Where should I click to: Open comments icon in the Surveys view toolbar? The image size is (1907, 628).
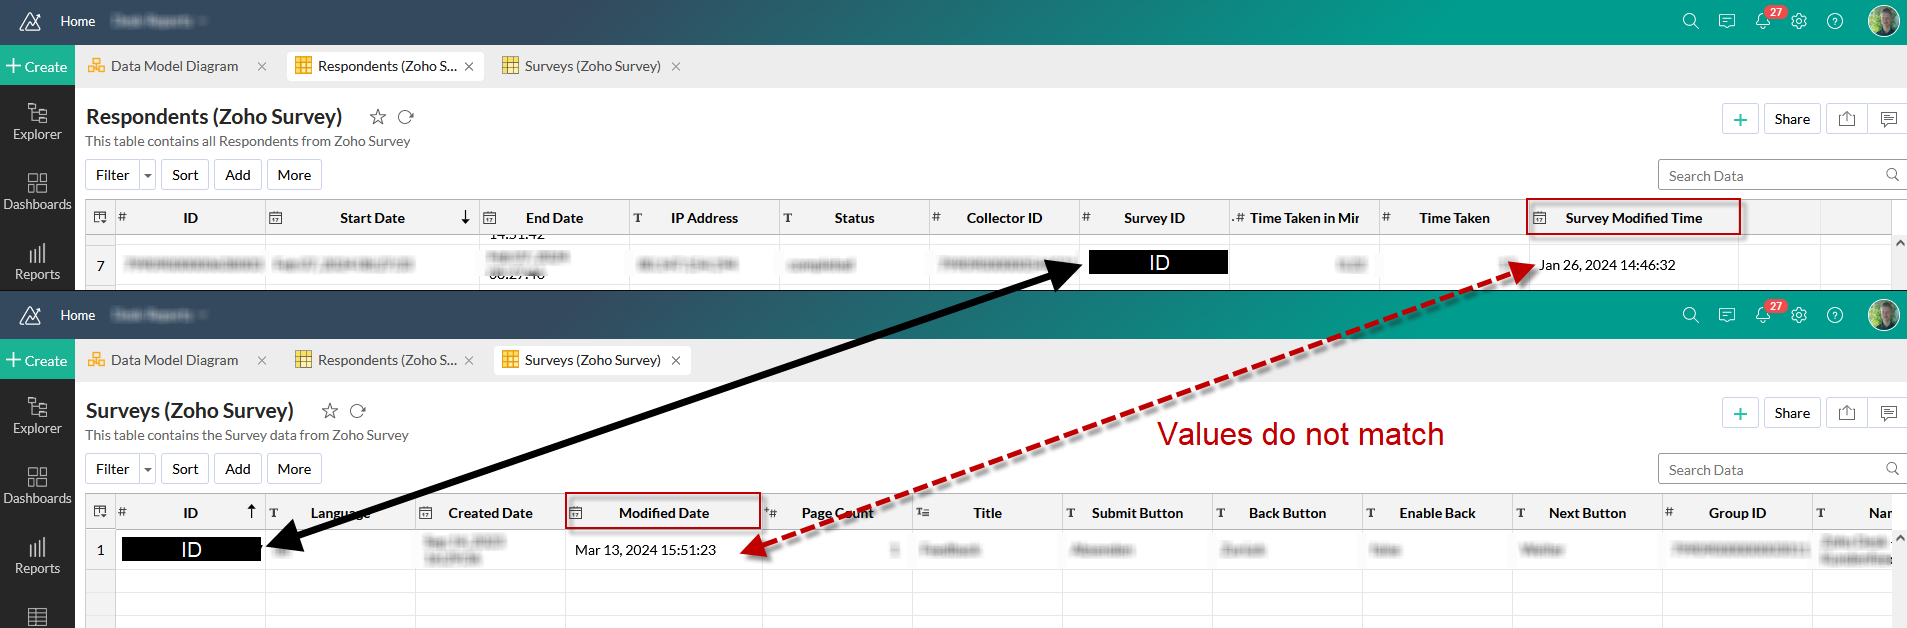[1888, 413]
